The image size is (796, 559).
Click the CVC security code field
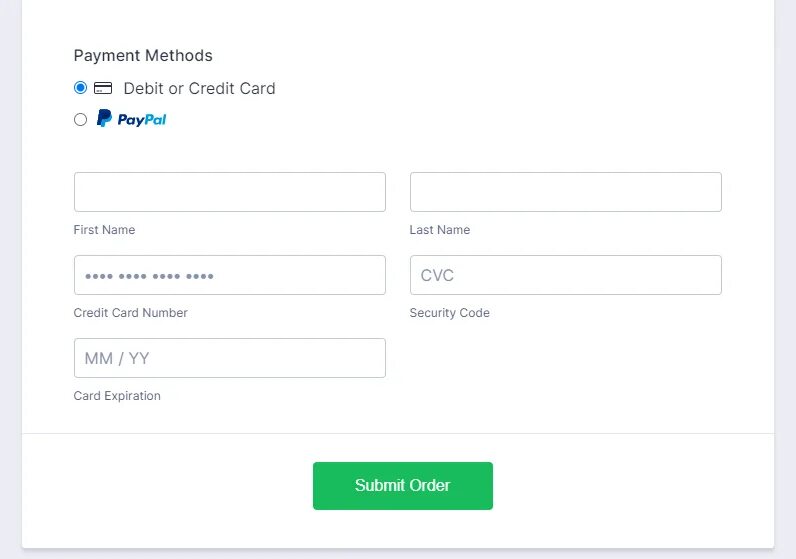coord(565,275)
